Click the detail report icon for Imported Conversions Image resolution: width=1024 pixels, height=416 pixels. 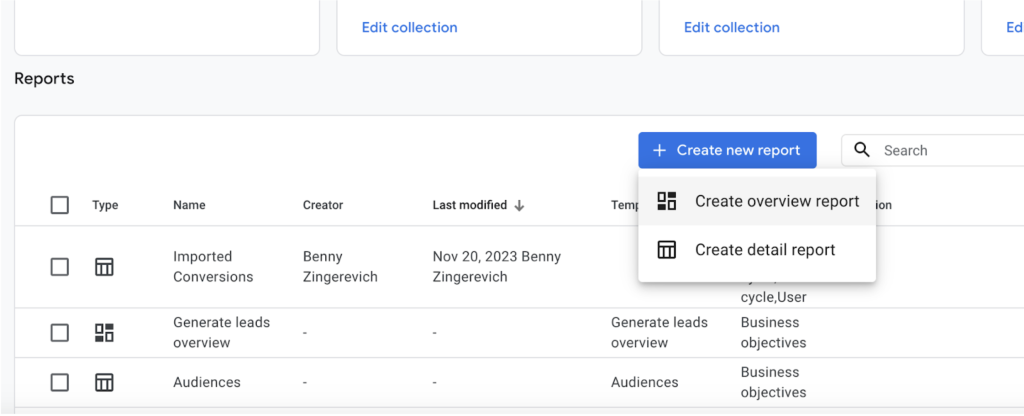click(x=104, y=267)
